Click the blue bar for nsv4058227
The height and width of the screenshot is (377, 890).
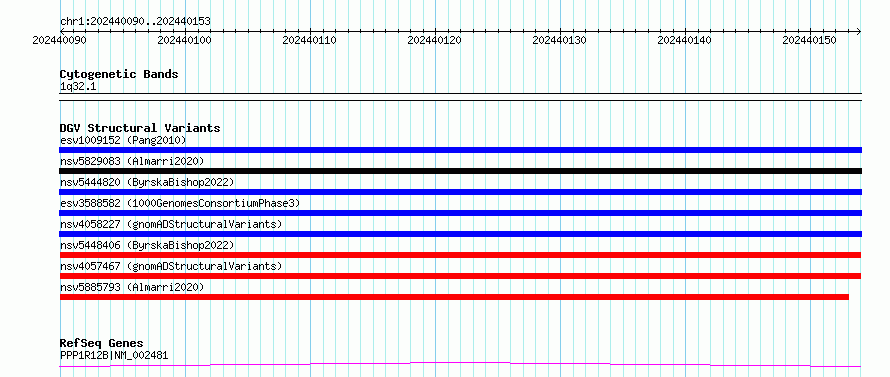pyautogui.click(x=460, y=234)
